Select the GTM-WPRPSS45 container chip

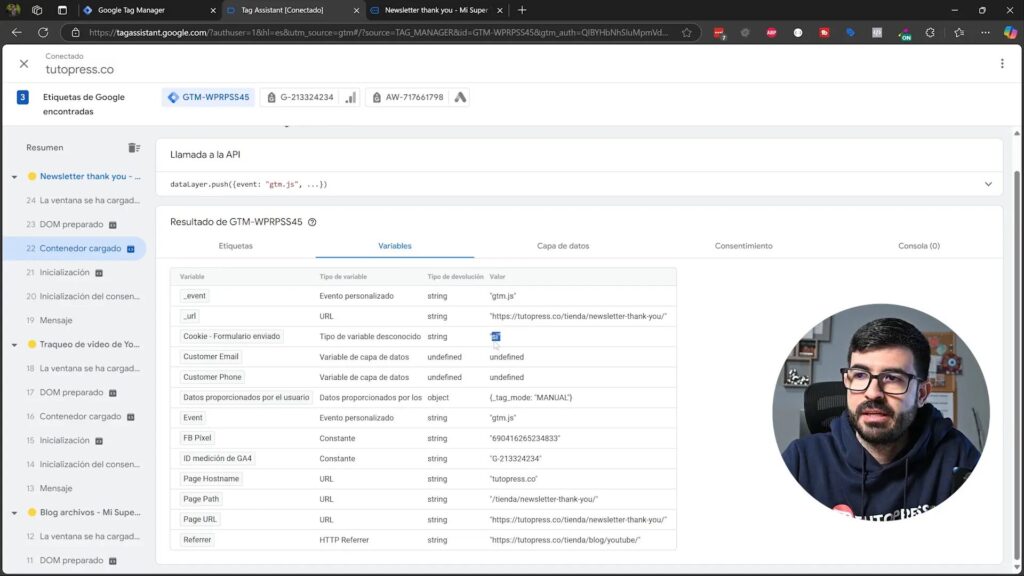point(209,97)
